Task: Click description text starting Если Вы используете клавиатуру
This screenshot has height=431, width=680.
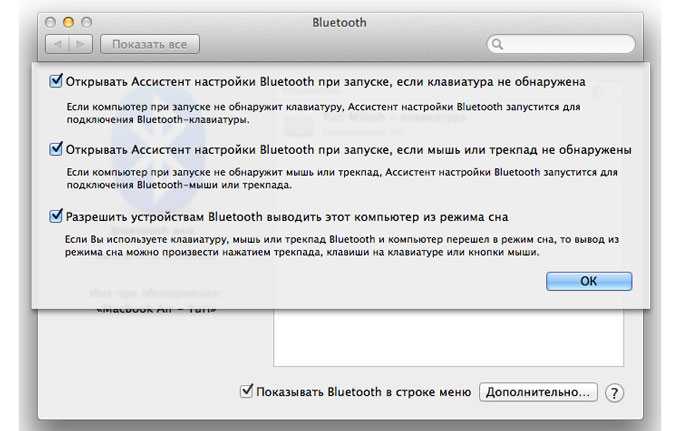Action: coord(342,245)
